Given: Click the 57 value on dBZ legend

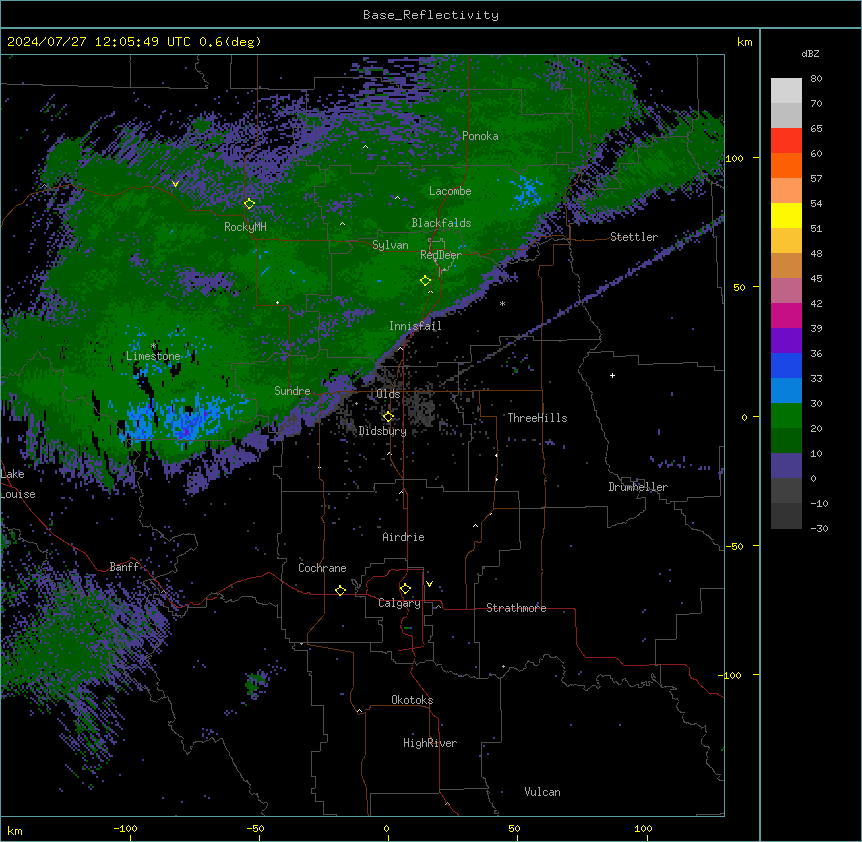Looking at the screenshot, I should (x=816, y=179).
